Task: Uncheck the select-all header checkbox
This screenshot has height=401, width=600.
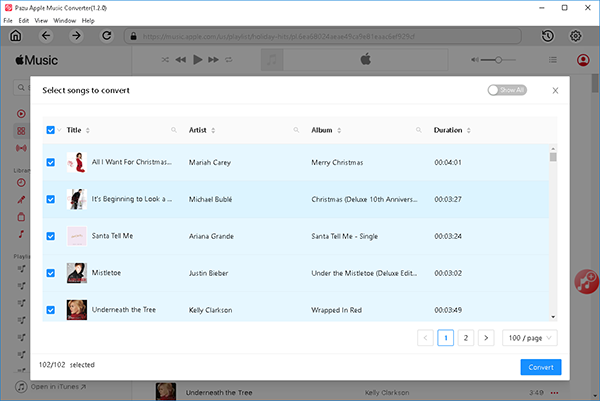Action: [51, 130]
